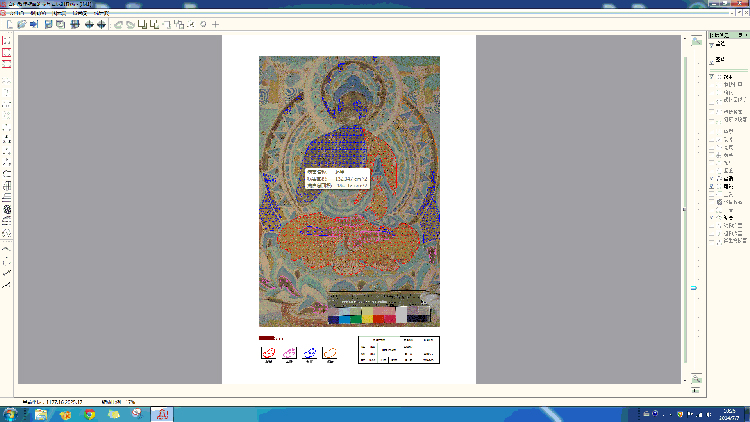Click the yellow folder taskbar icon

tap(114, 414)
